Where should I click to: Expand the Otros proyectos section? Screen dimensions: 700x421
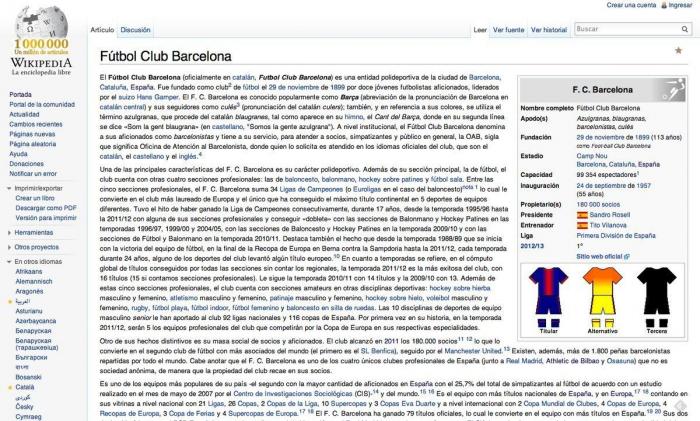pyautogui.click(x=9, y=247)
